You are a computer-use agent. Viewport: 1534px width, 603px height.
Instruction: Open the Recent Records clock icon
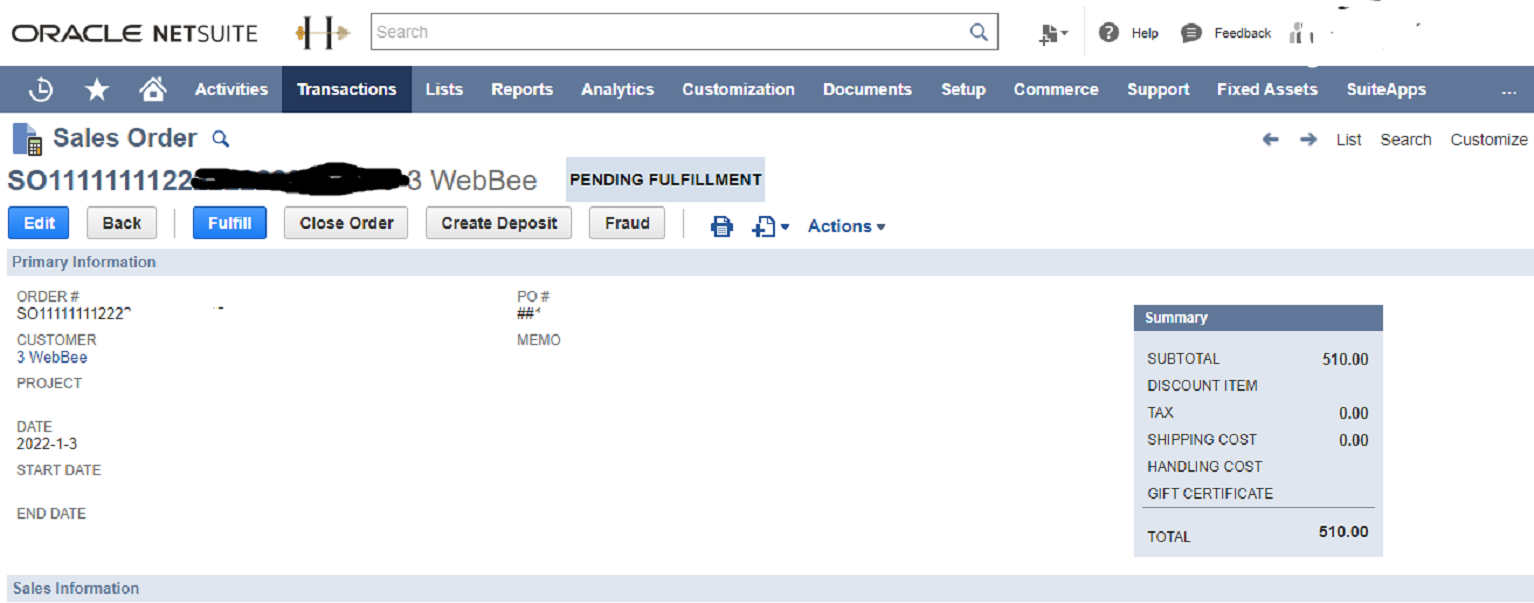[41, 90]
